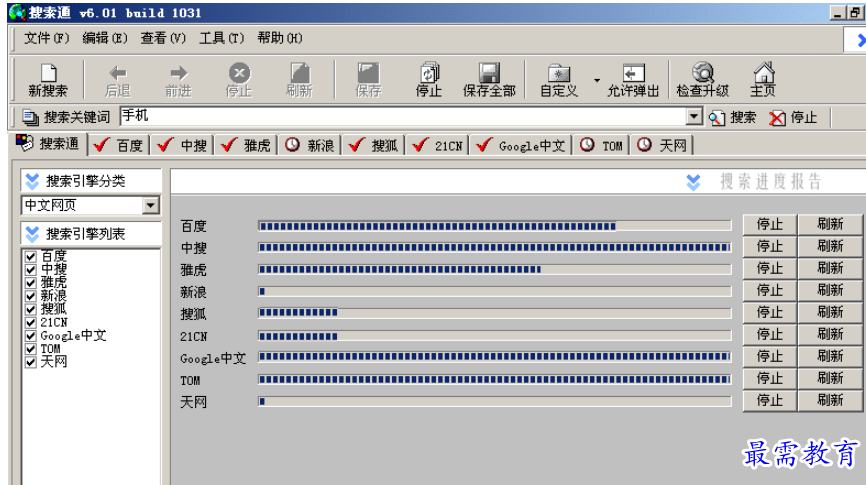Open the 工具(T) menu
The image size is (866, 485).
coord(221,38)
